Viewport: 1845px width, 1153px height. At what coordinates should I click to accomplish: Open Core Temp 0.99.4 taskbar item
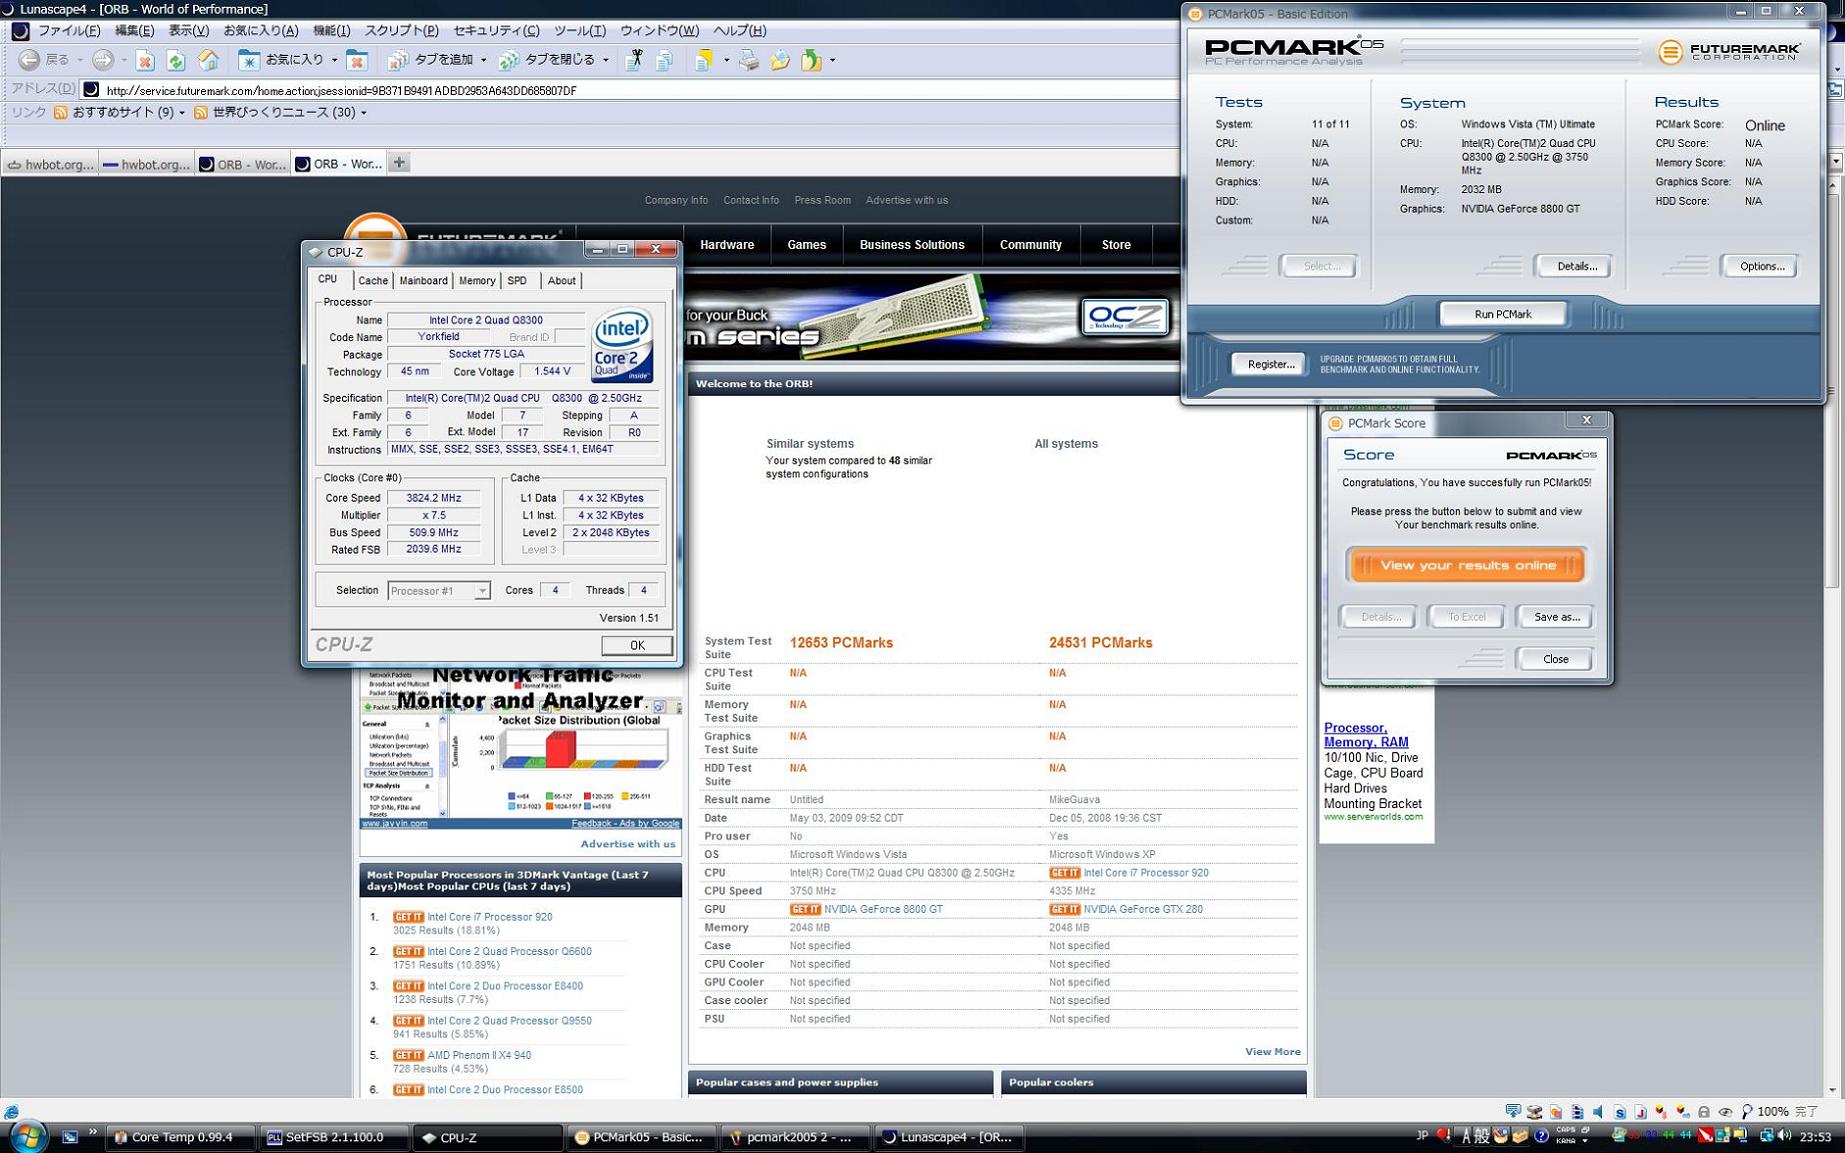pyautogui.click(x=180, y=1137)
